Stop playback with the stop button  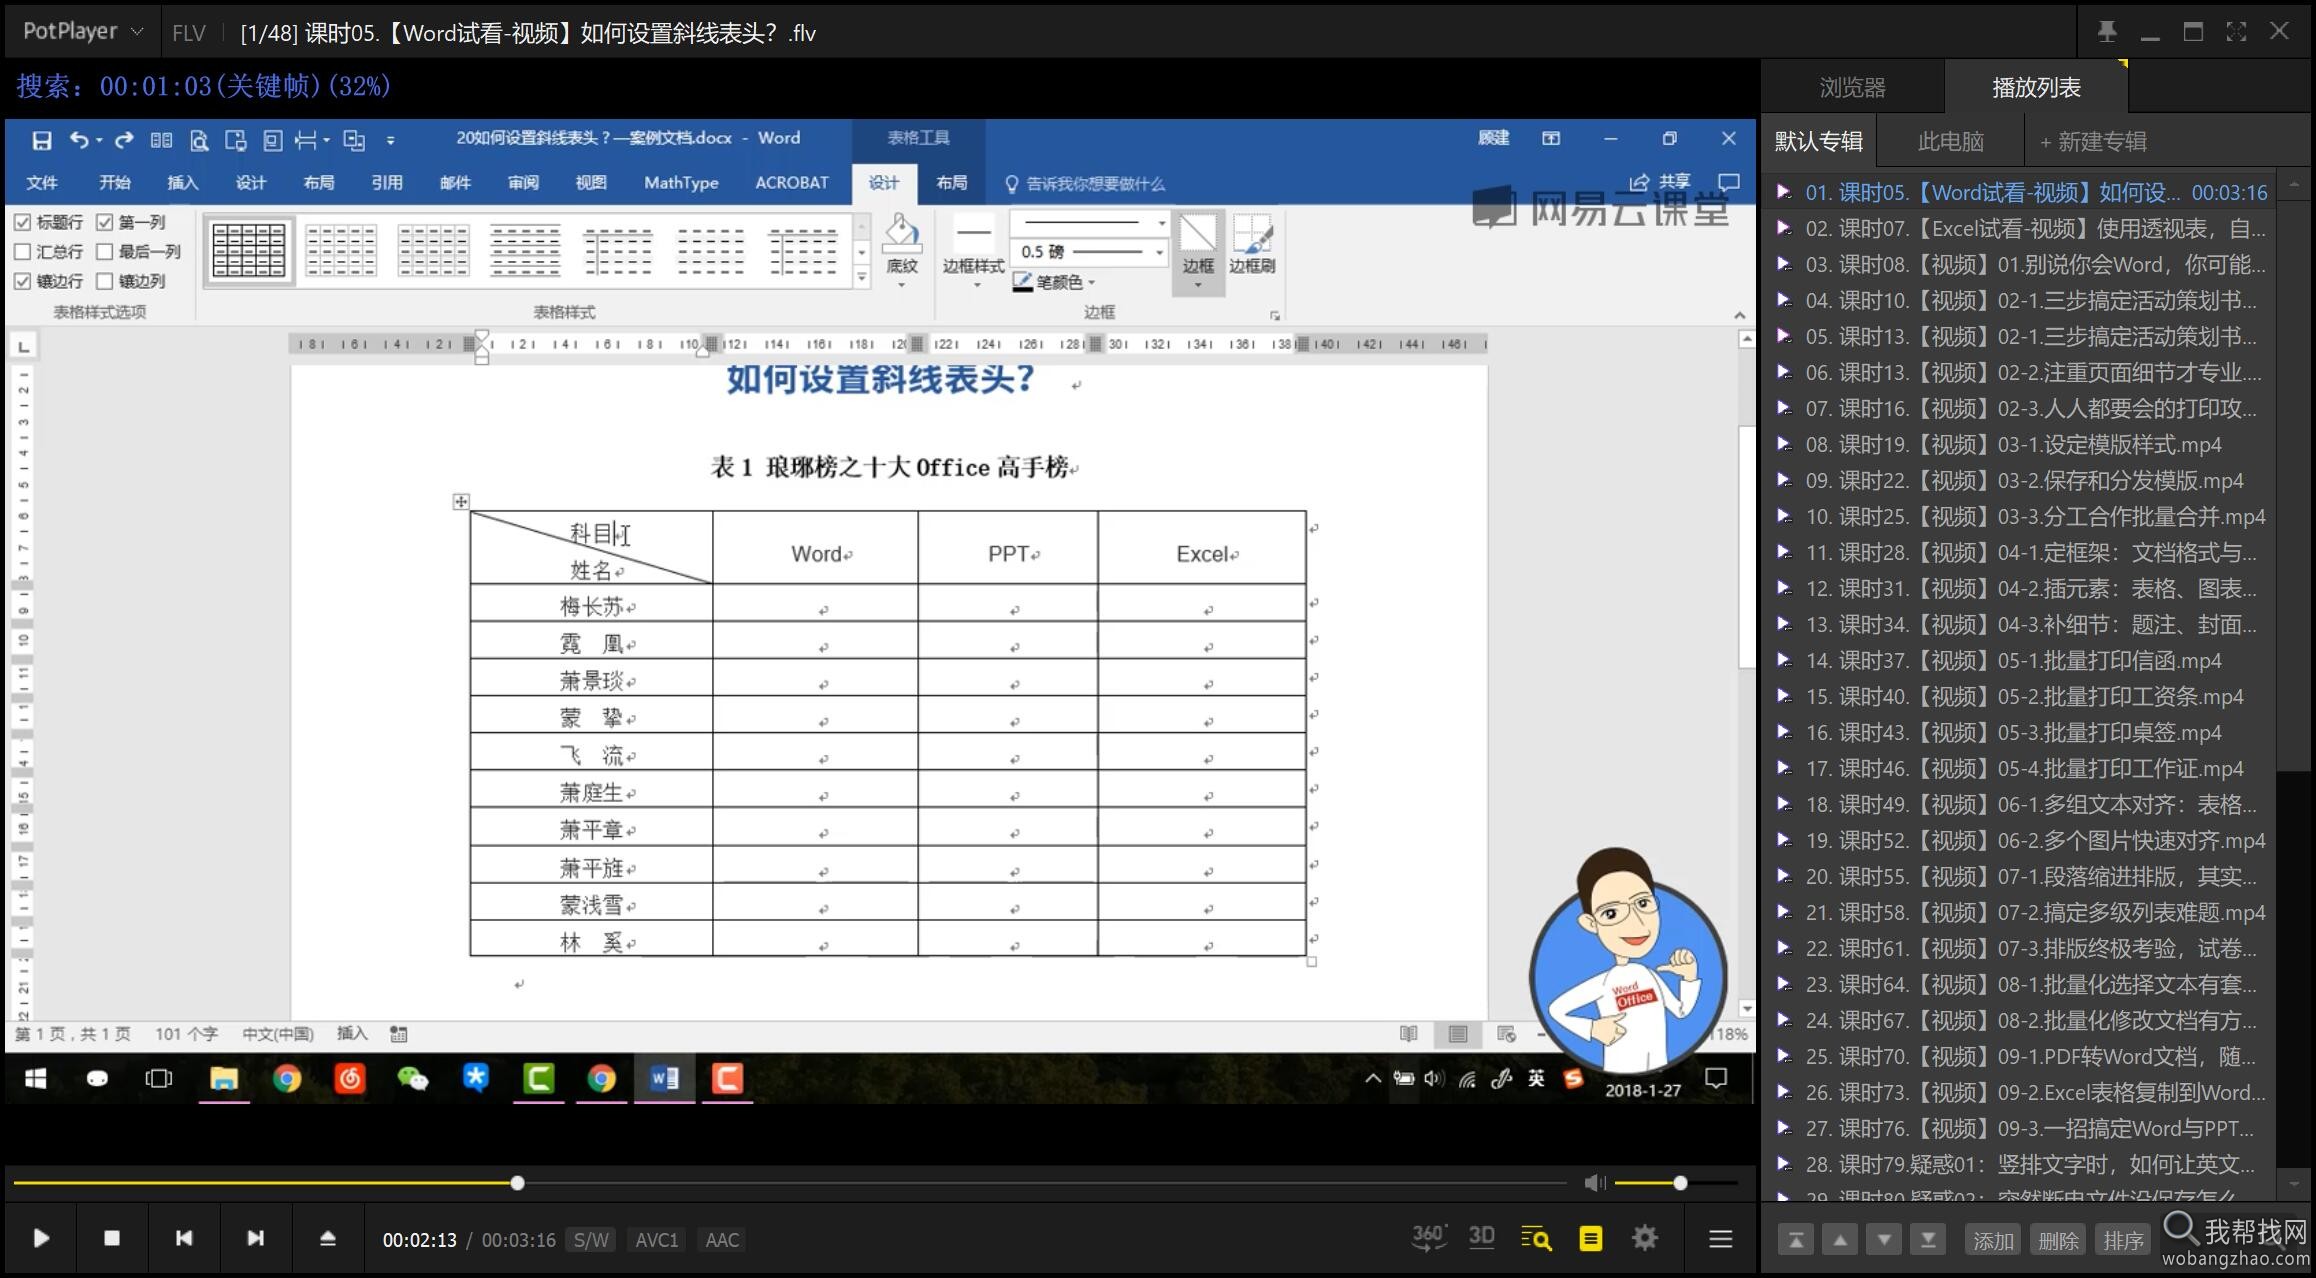pos(112,1238)
